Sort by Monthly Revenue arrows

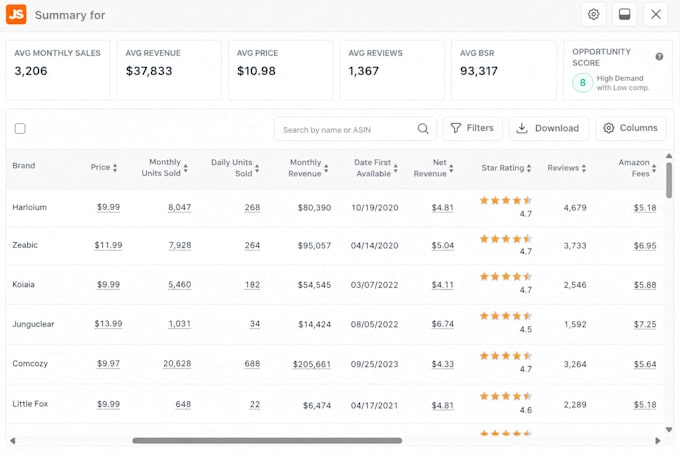point(326,168)
